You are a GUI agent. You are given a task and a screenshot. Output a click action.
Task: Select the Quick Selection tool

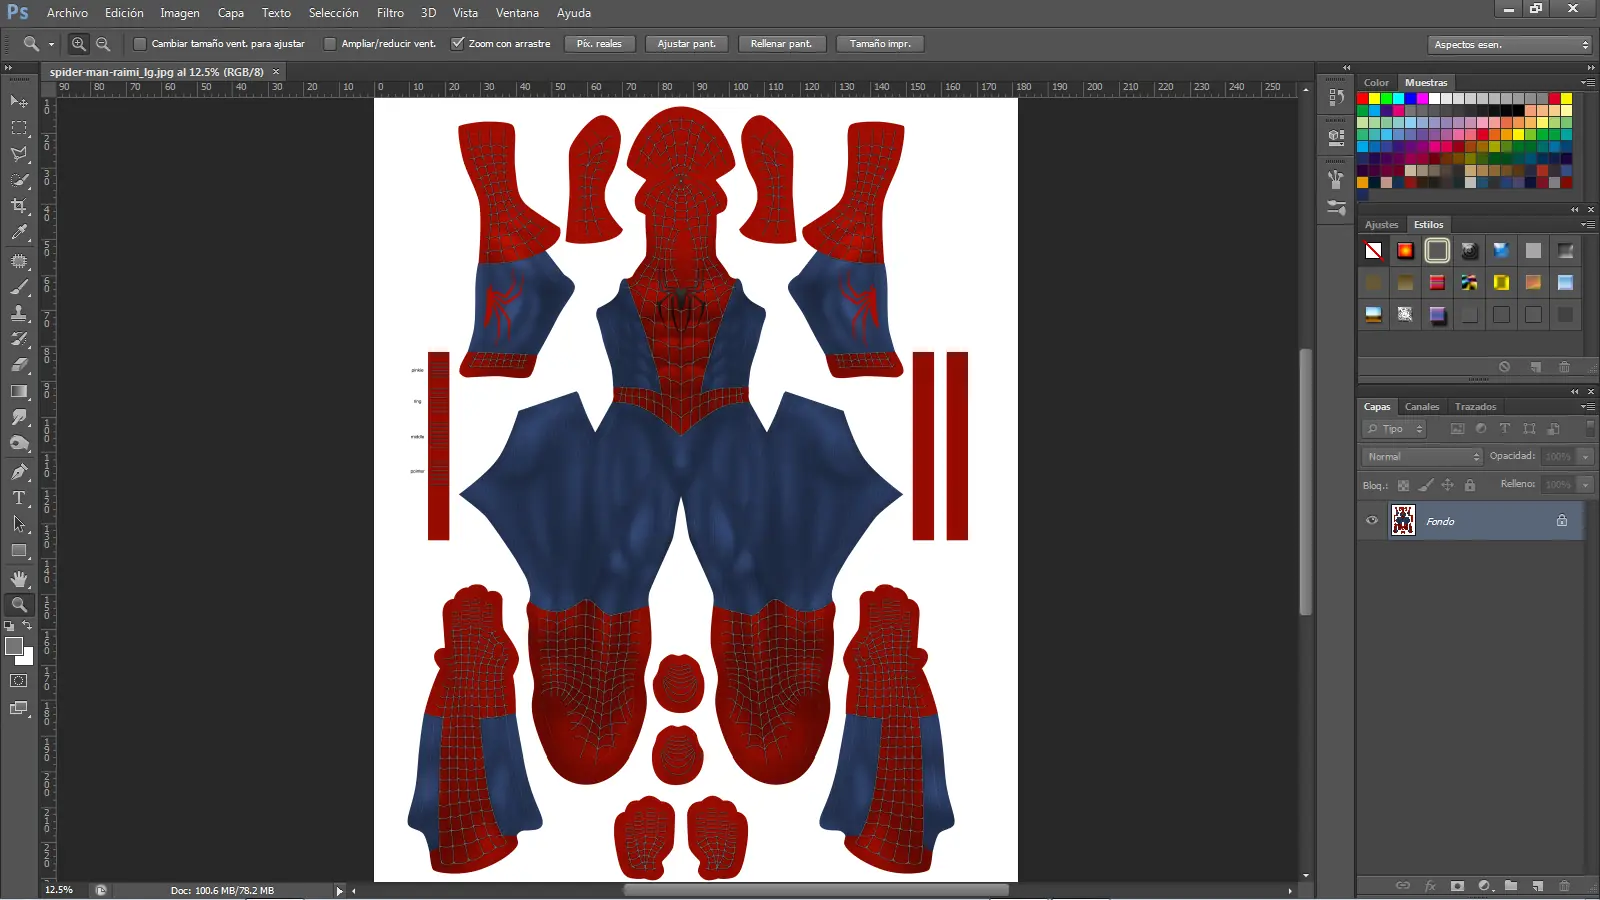[19, 180]
